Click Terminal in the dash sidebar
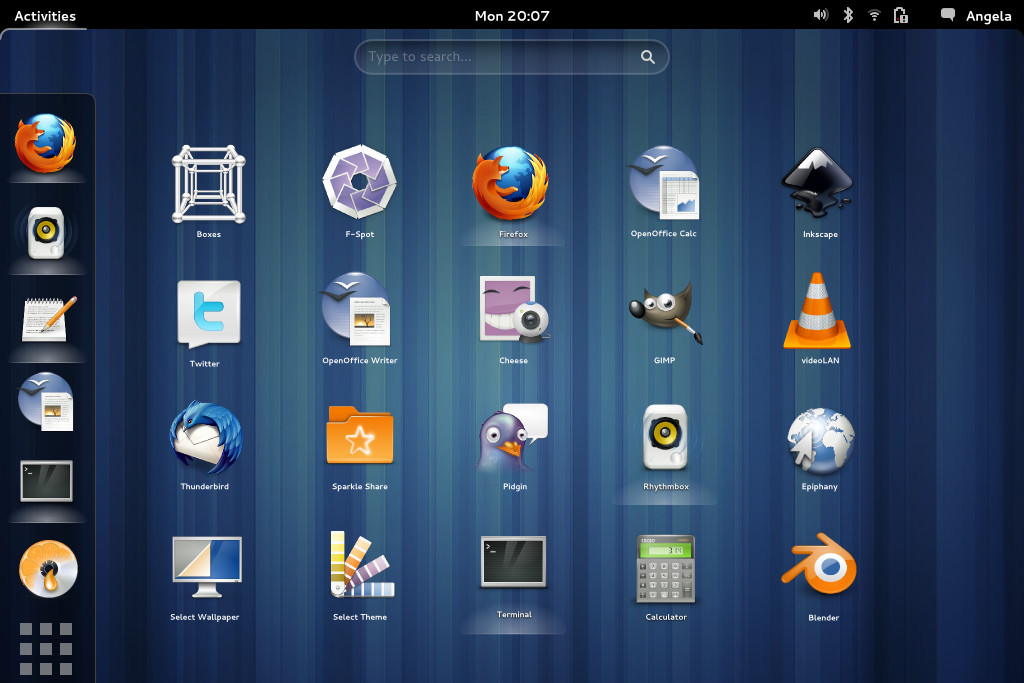 click(46, 481)
